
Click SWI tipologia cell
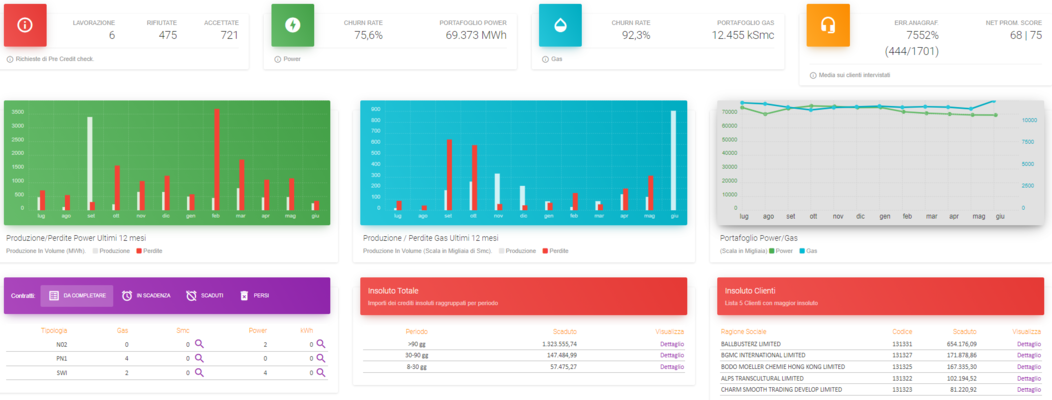coord(61,372)
